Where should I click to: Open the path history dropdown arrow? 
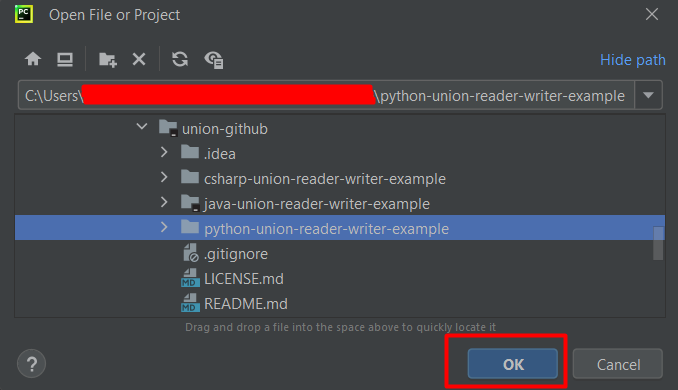pyautogui.click(x=648, y=95)
